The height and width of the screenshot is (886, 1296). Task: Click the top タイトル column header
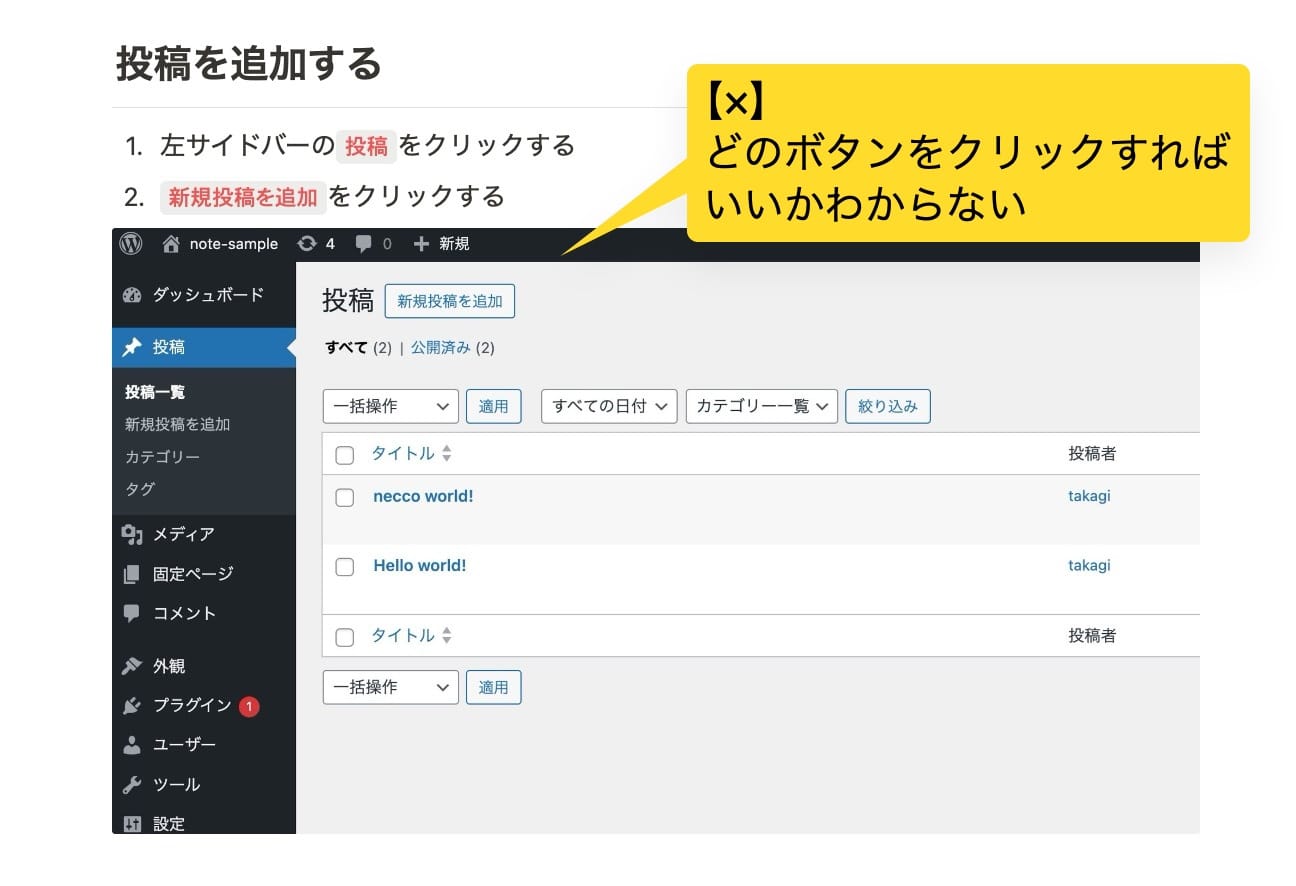click(x=403, y=454)
